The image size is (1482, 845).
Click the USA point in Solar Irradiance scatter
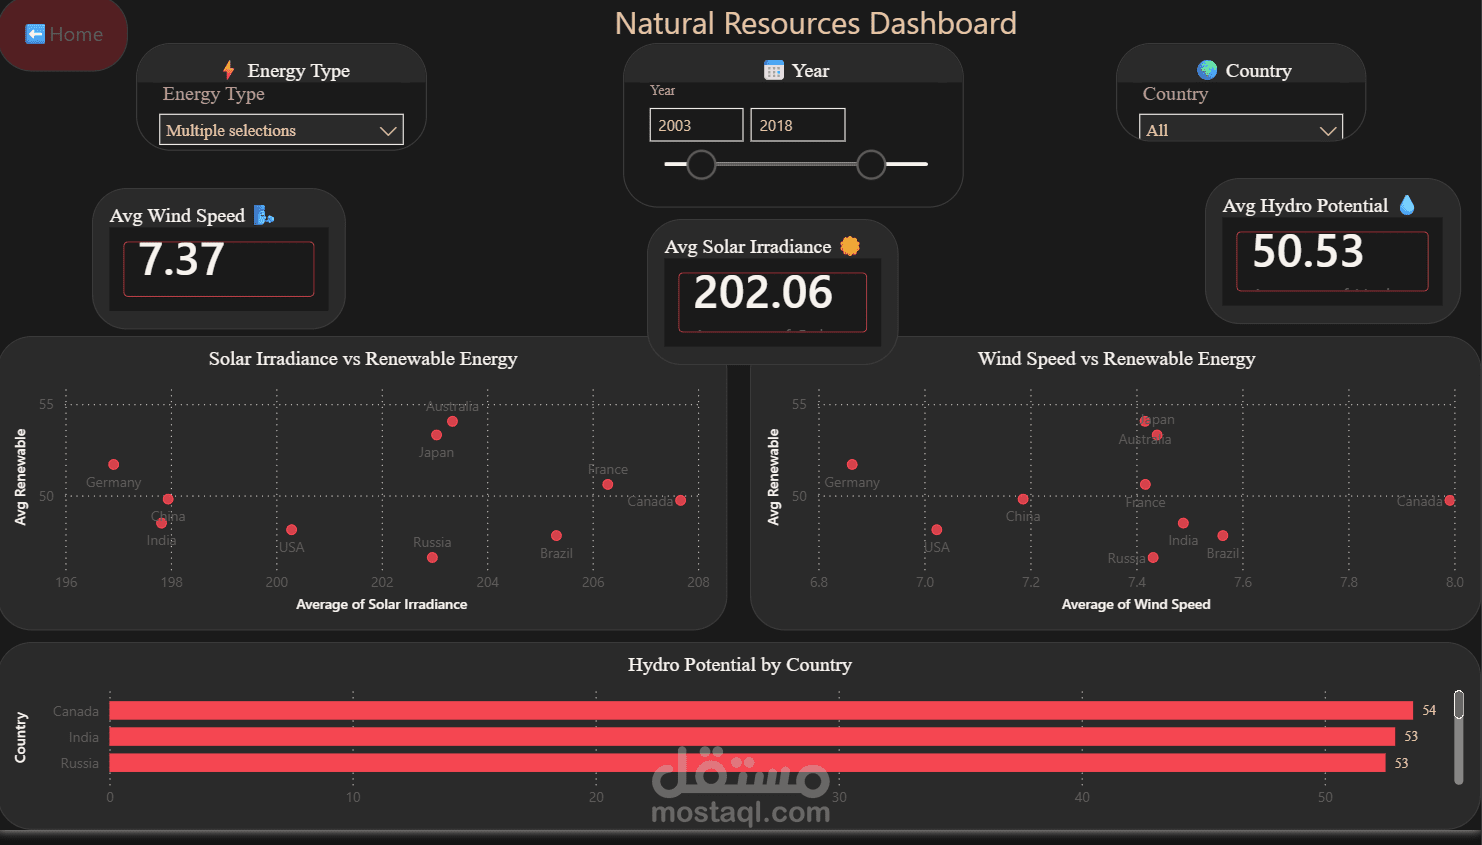291,530
